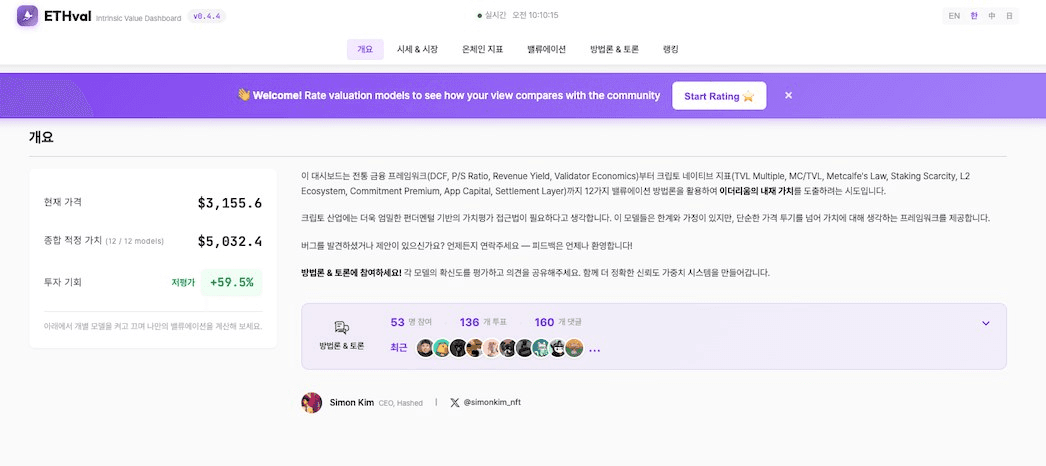Click the (12 / 12 models) text
The height and width of the screenshot is (466, 1046).
pos(135,241)
